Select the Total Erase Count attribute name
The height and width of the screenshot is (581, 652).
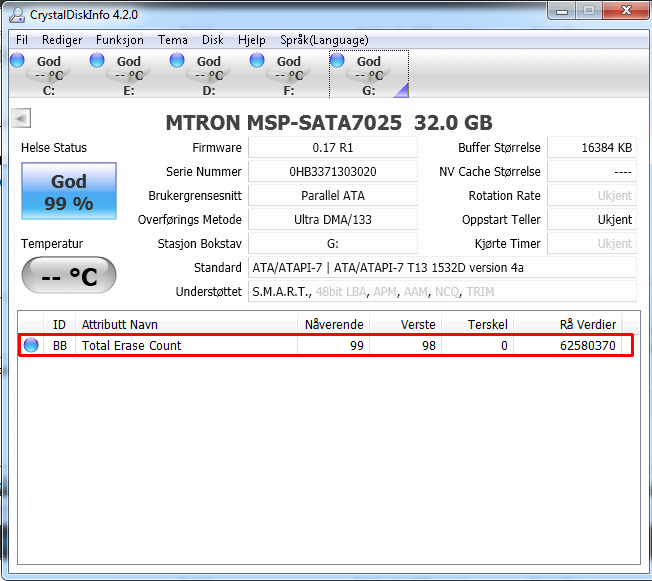click(131, 346)
